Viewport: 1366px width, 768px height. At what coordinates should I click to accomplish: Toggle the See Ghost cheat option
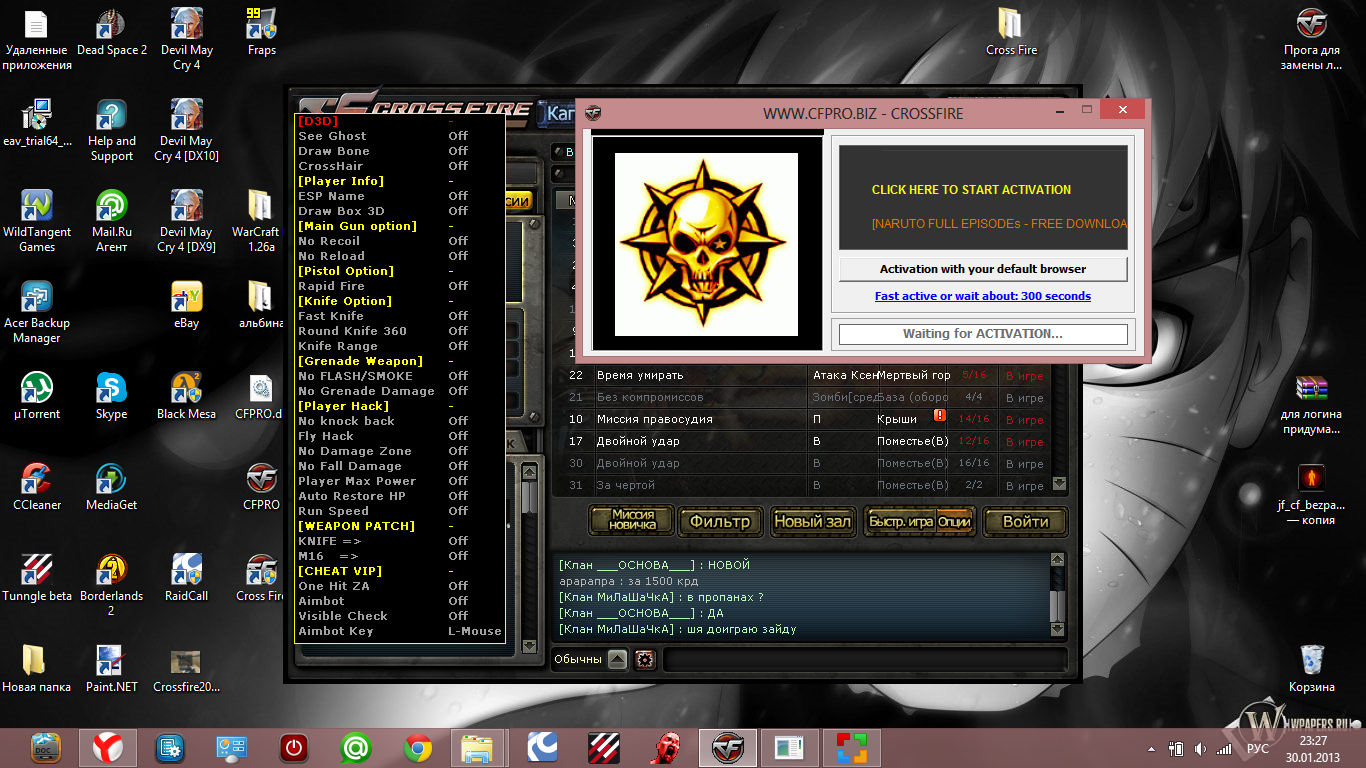[x=400, y=136]
